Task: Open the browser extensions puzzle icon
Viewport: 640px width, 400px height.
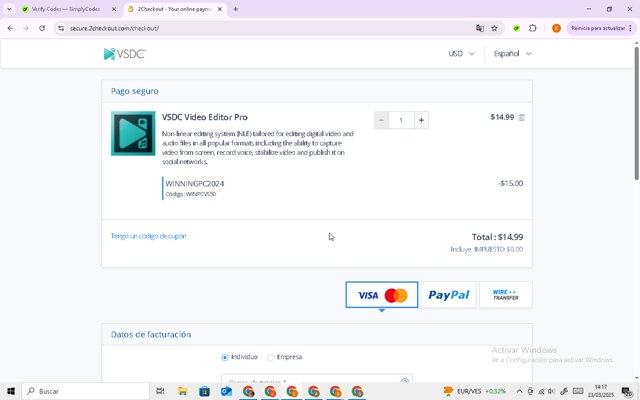Action: 533,28
